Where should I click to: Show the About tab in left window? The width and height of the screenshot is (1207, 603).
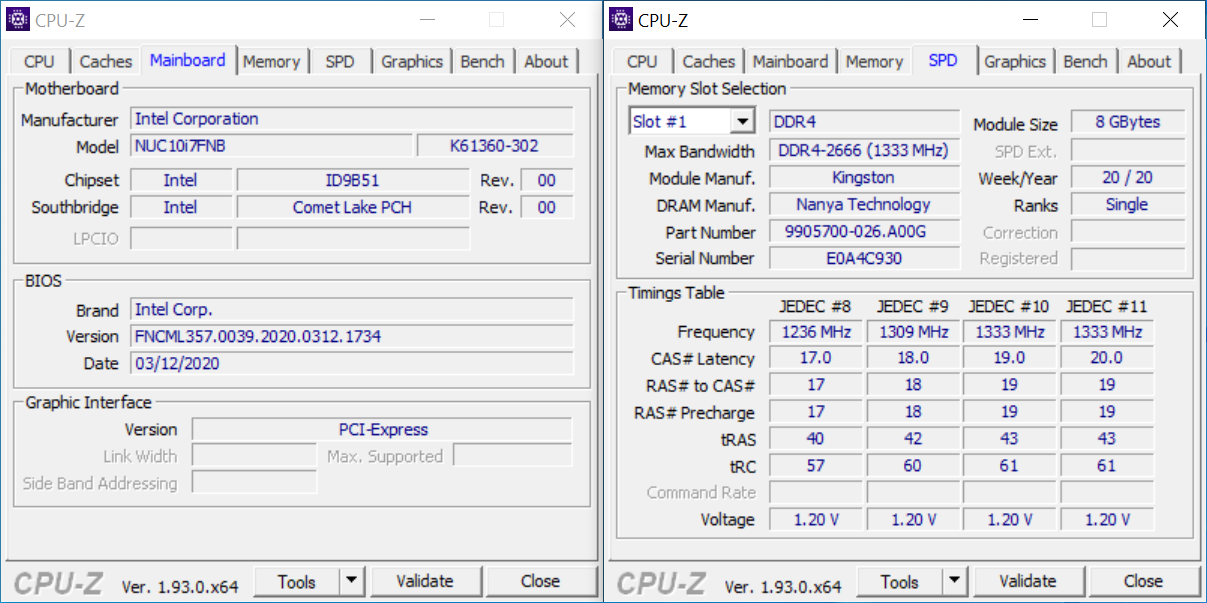coord(546,61)
